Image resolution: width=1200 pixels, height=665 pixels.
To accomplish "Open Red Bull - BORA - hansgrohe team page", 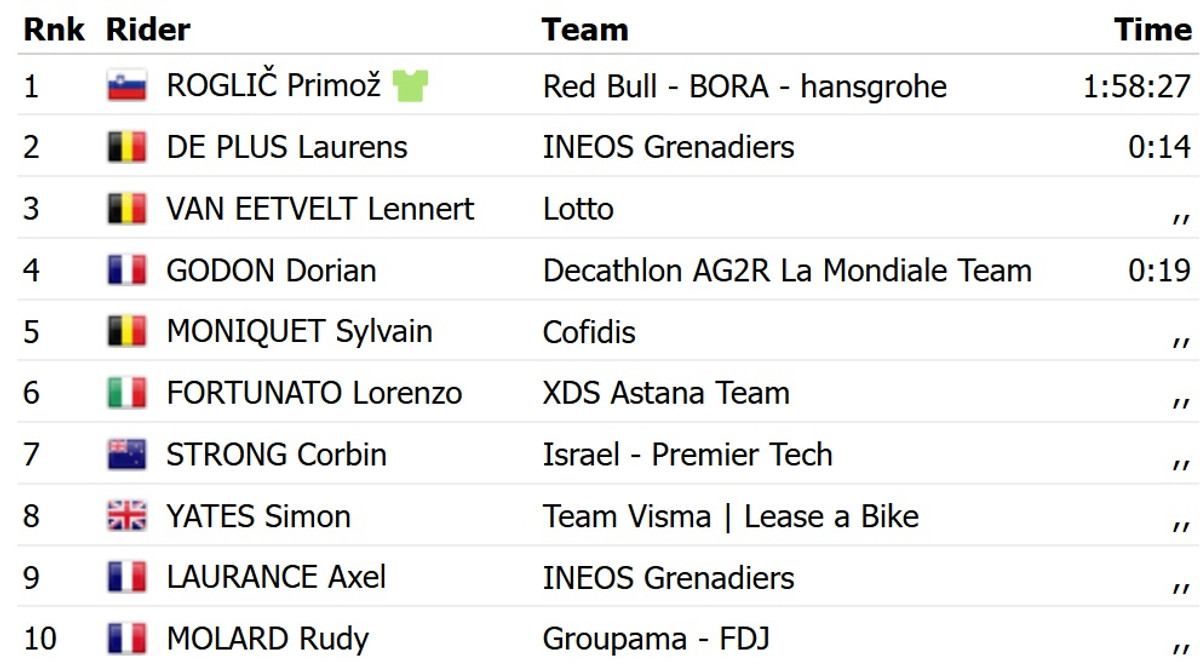I will click(744, 87).
